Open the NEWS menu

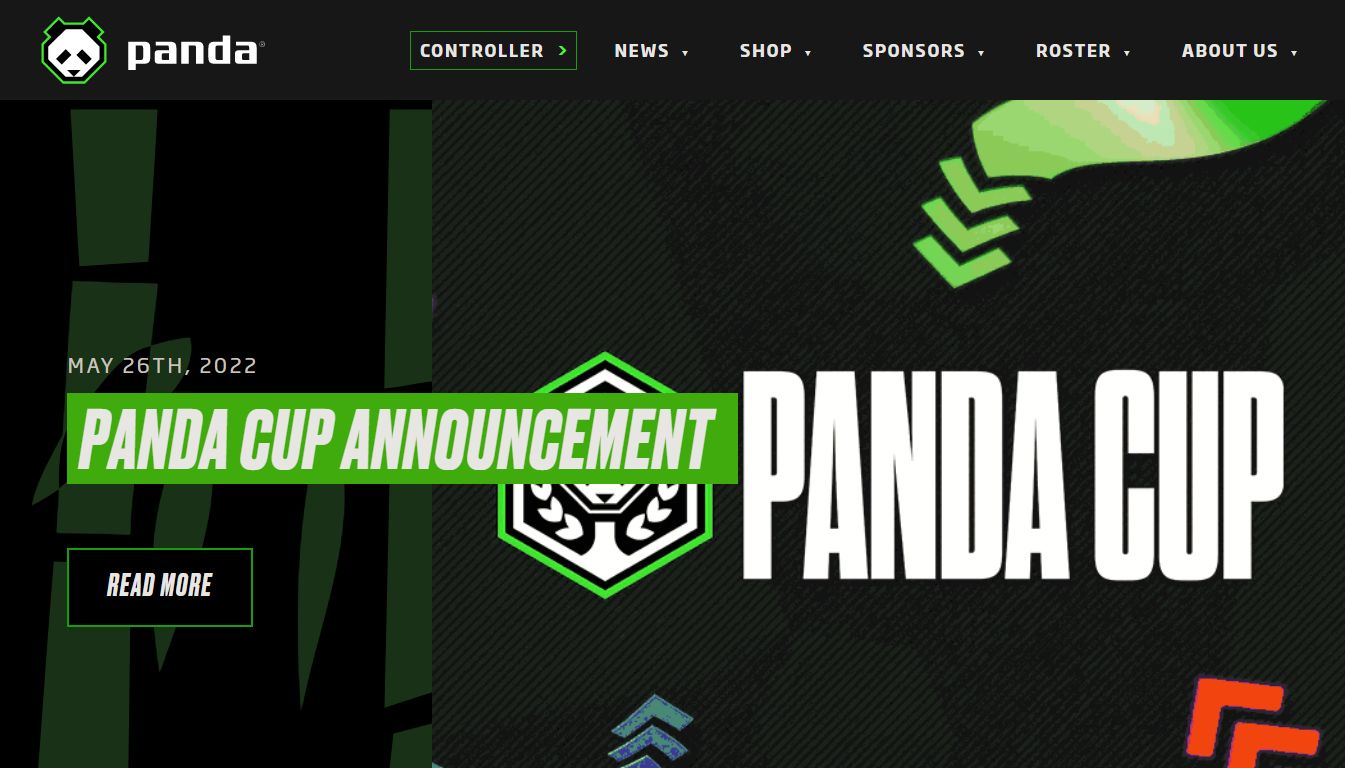click(641, 51)
